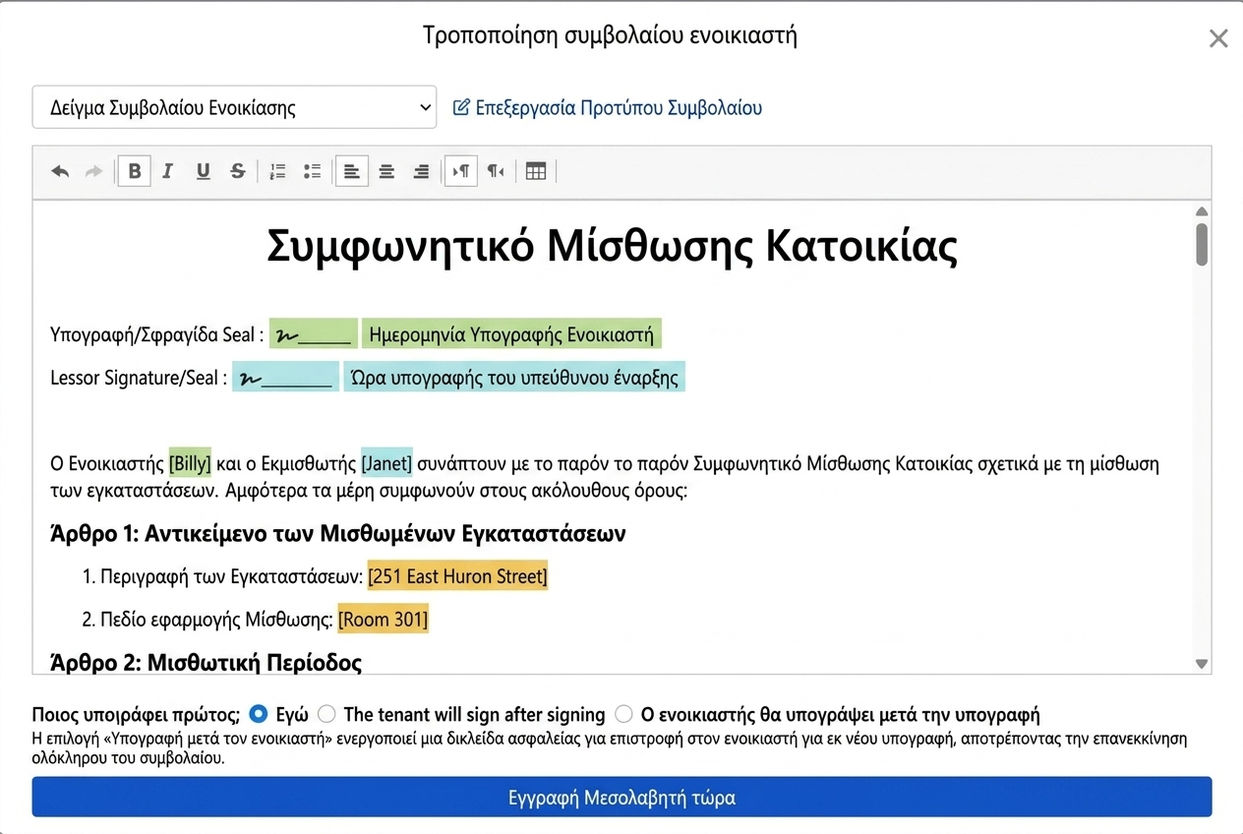The image size is (1243, 834).
Task: Click the 'Συμφωνητικό Μίσθωσης Κατοικίας' heading
Action: pyautogui.click(x=612, y=246)
